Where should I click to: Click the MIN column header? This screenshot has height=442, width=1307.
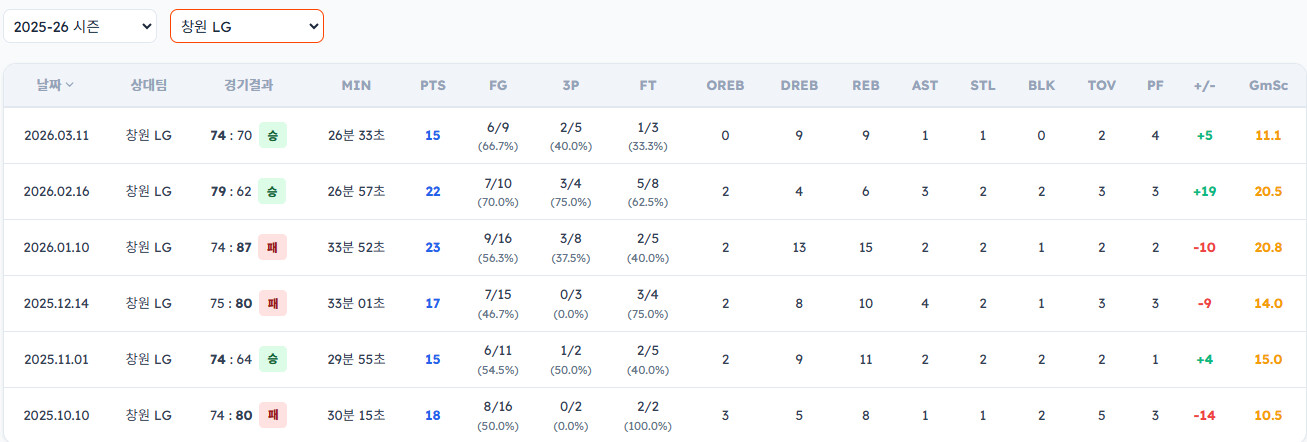356,85
